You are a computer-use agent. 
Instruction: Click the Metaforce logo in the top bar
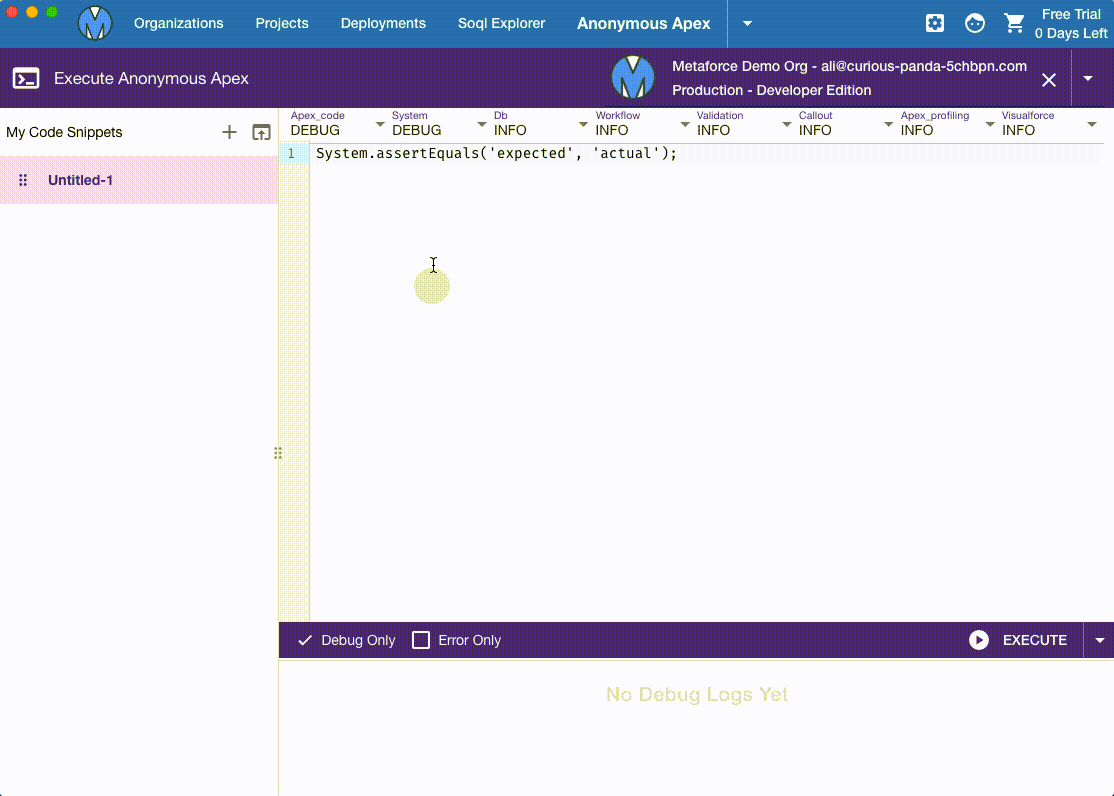tap(95, 23)
